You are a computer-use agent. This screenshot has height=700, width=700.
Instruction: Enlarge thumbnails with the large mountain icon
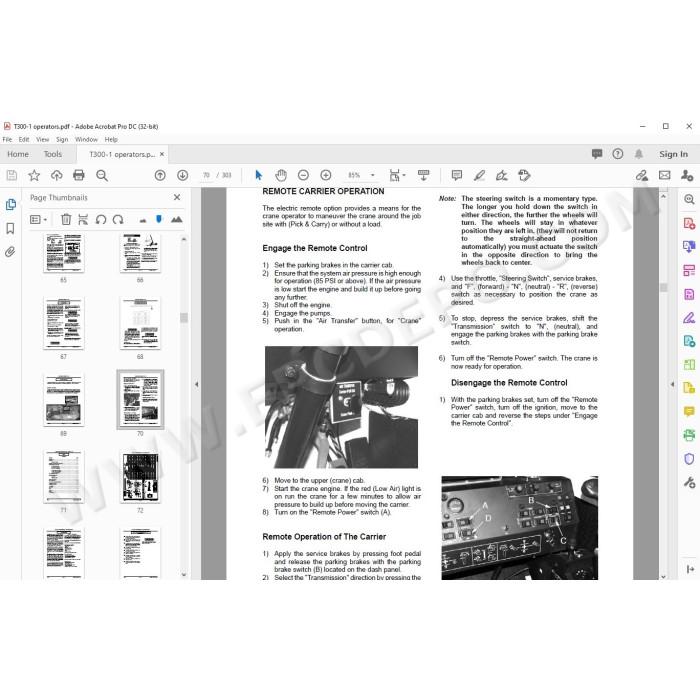[177, 219]
